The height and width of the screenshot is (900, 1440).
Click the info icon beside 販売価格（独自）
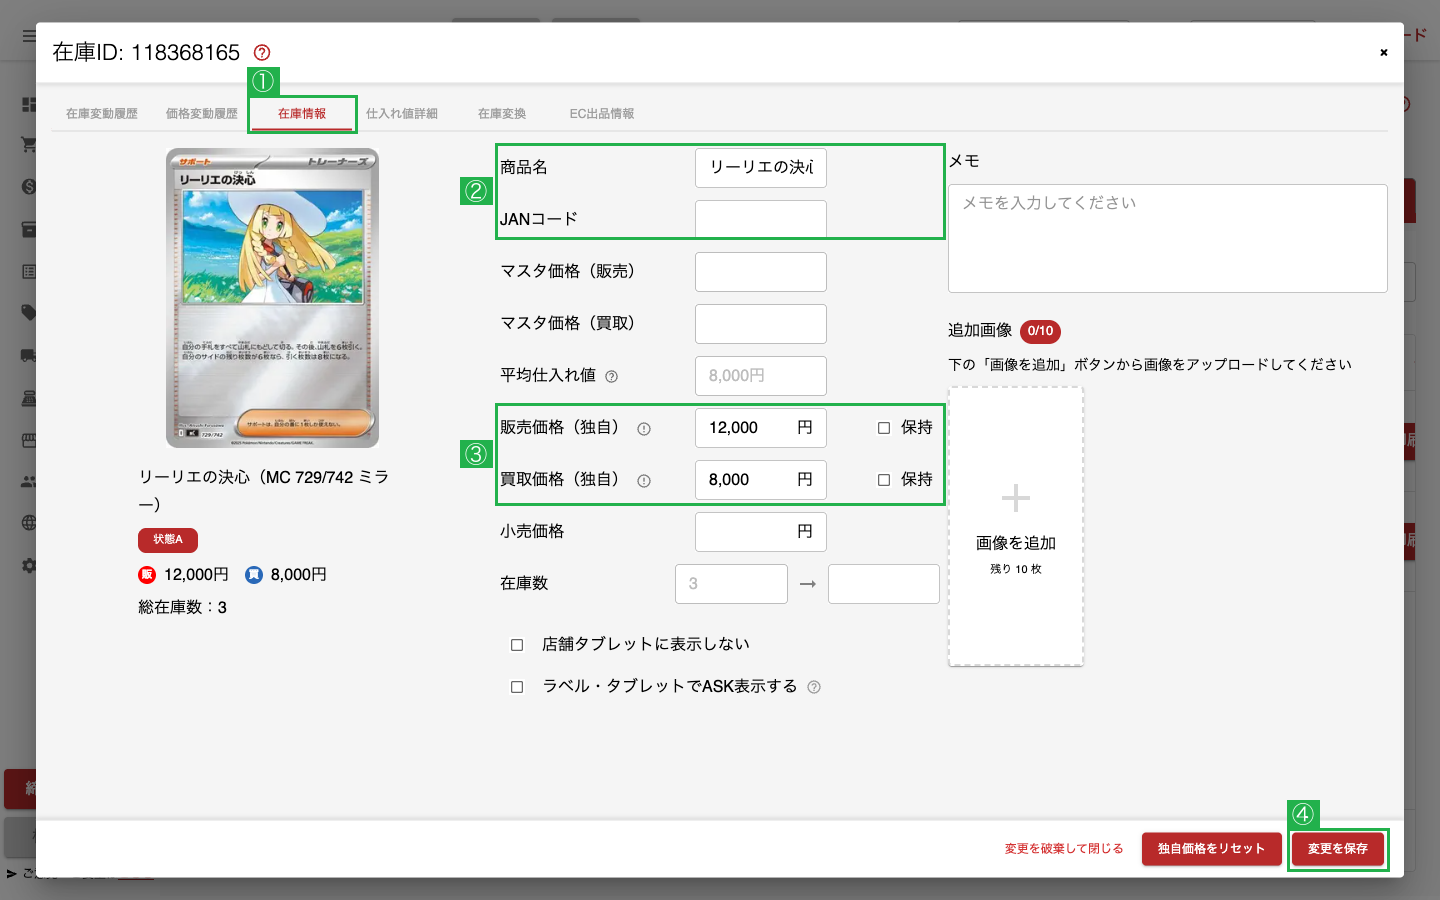pos(644,429)
